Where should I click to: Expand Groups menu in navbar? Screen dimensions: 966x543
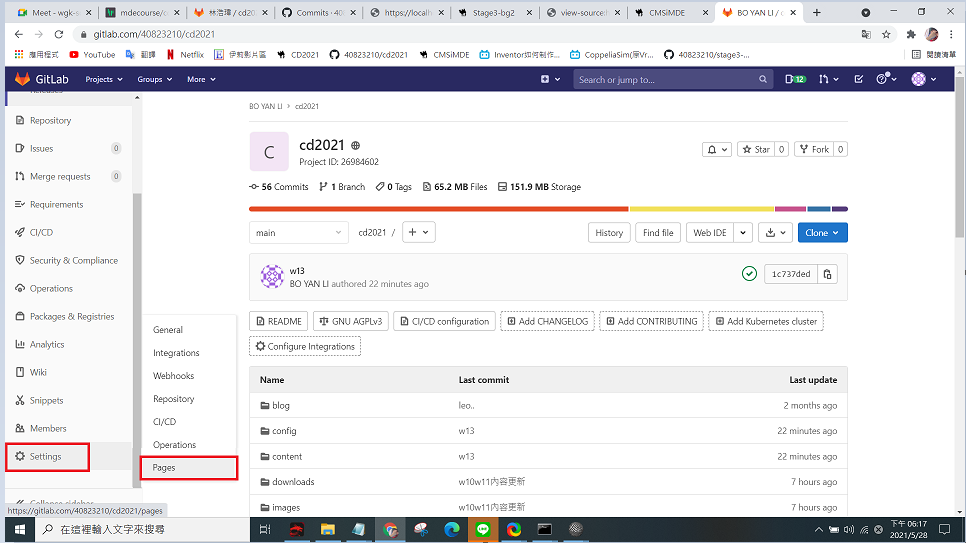click(155, 80)
